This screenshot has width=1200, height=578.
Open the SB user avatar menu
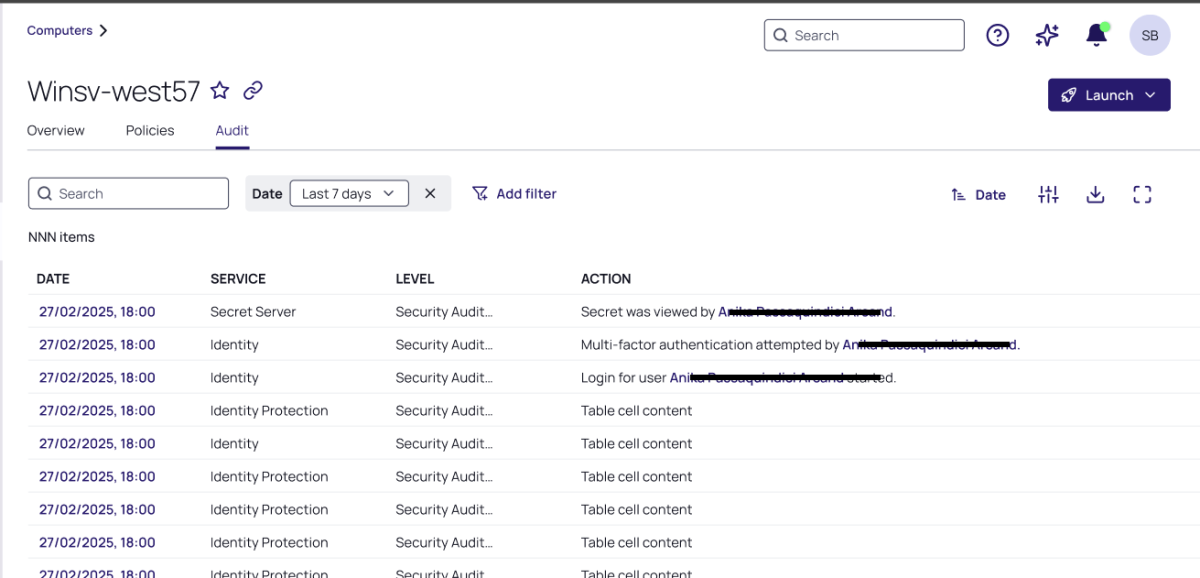click(x=1149, y=36)
